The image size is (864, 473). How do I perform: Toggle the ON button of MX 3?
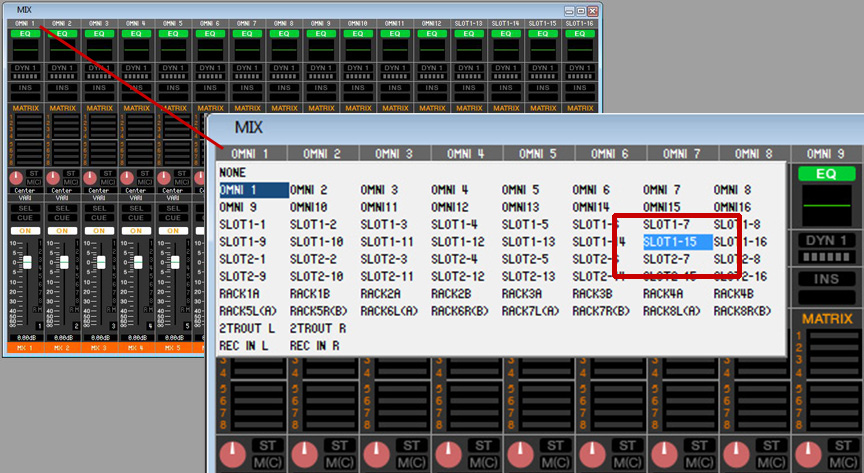99,230
